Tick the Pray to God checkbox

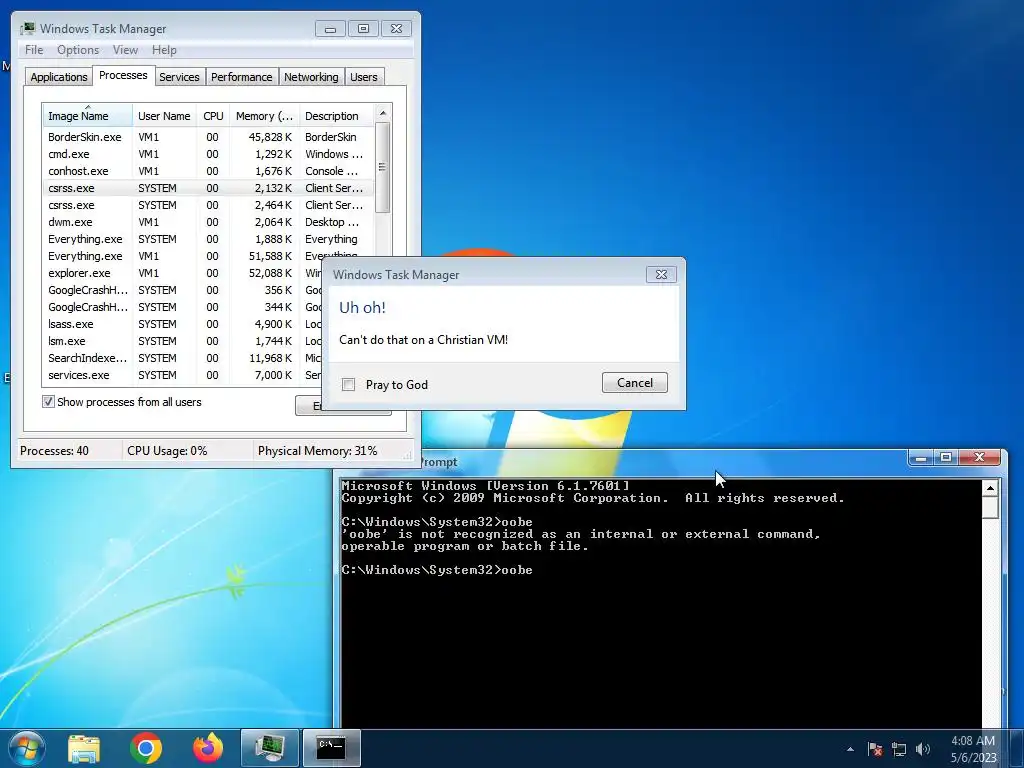click(349, 385)
